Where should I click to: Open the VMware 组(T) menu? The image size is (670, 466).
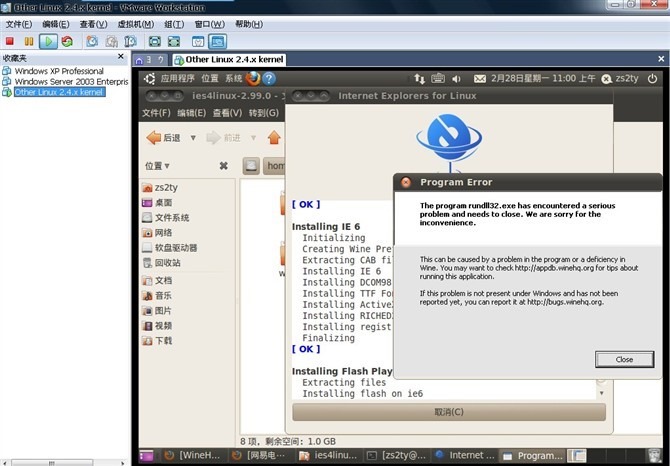(174, 24)
